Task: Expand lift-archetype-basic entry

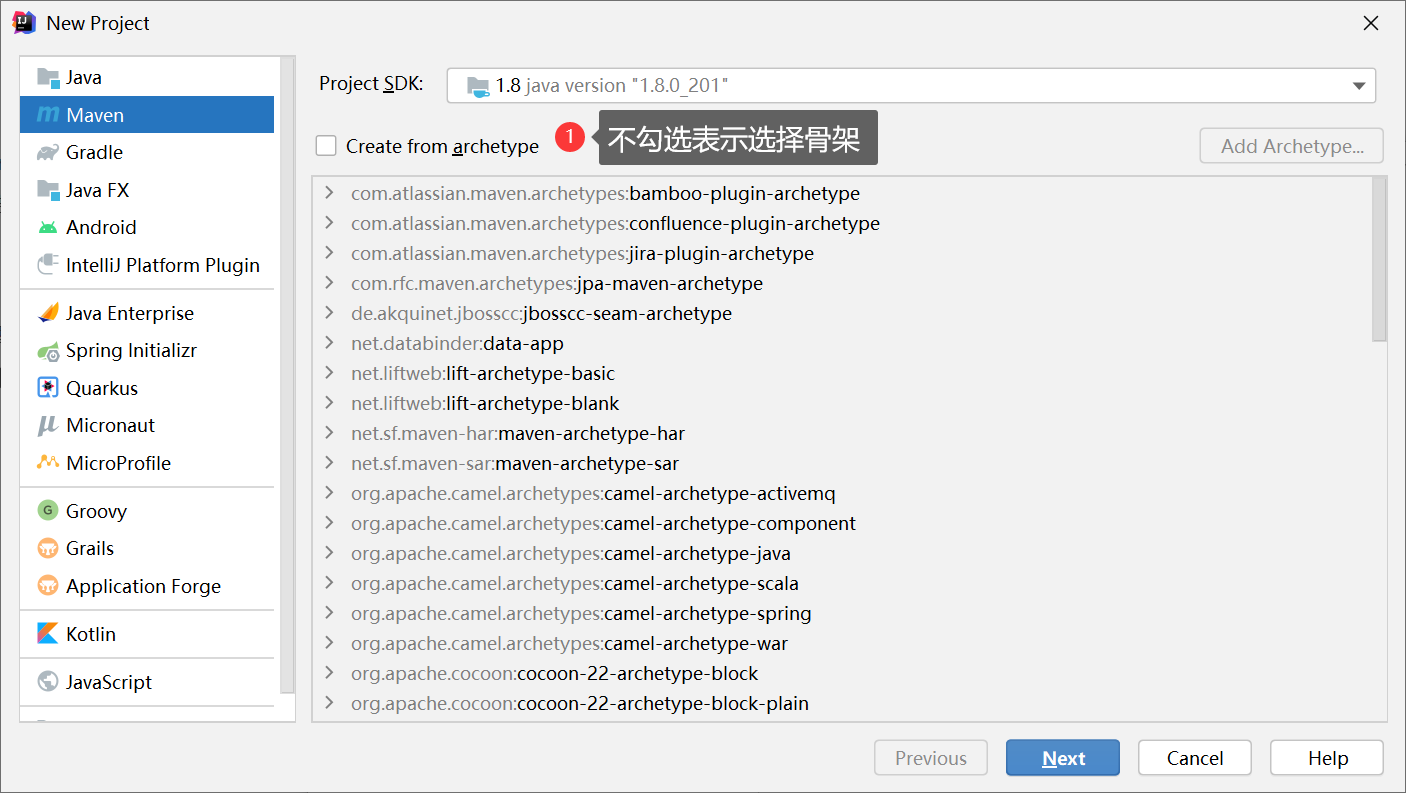Action: click(x=330, y=373)
